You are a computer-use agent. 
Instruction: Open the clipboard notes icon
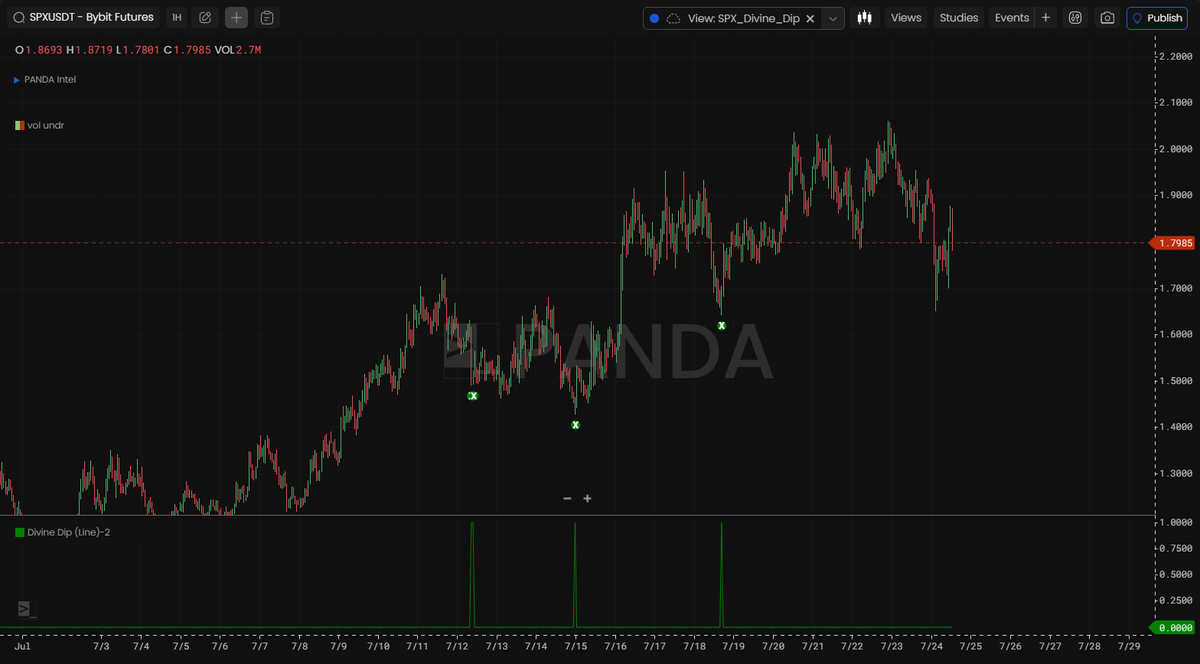(267, 17)
